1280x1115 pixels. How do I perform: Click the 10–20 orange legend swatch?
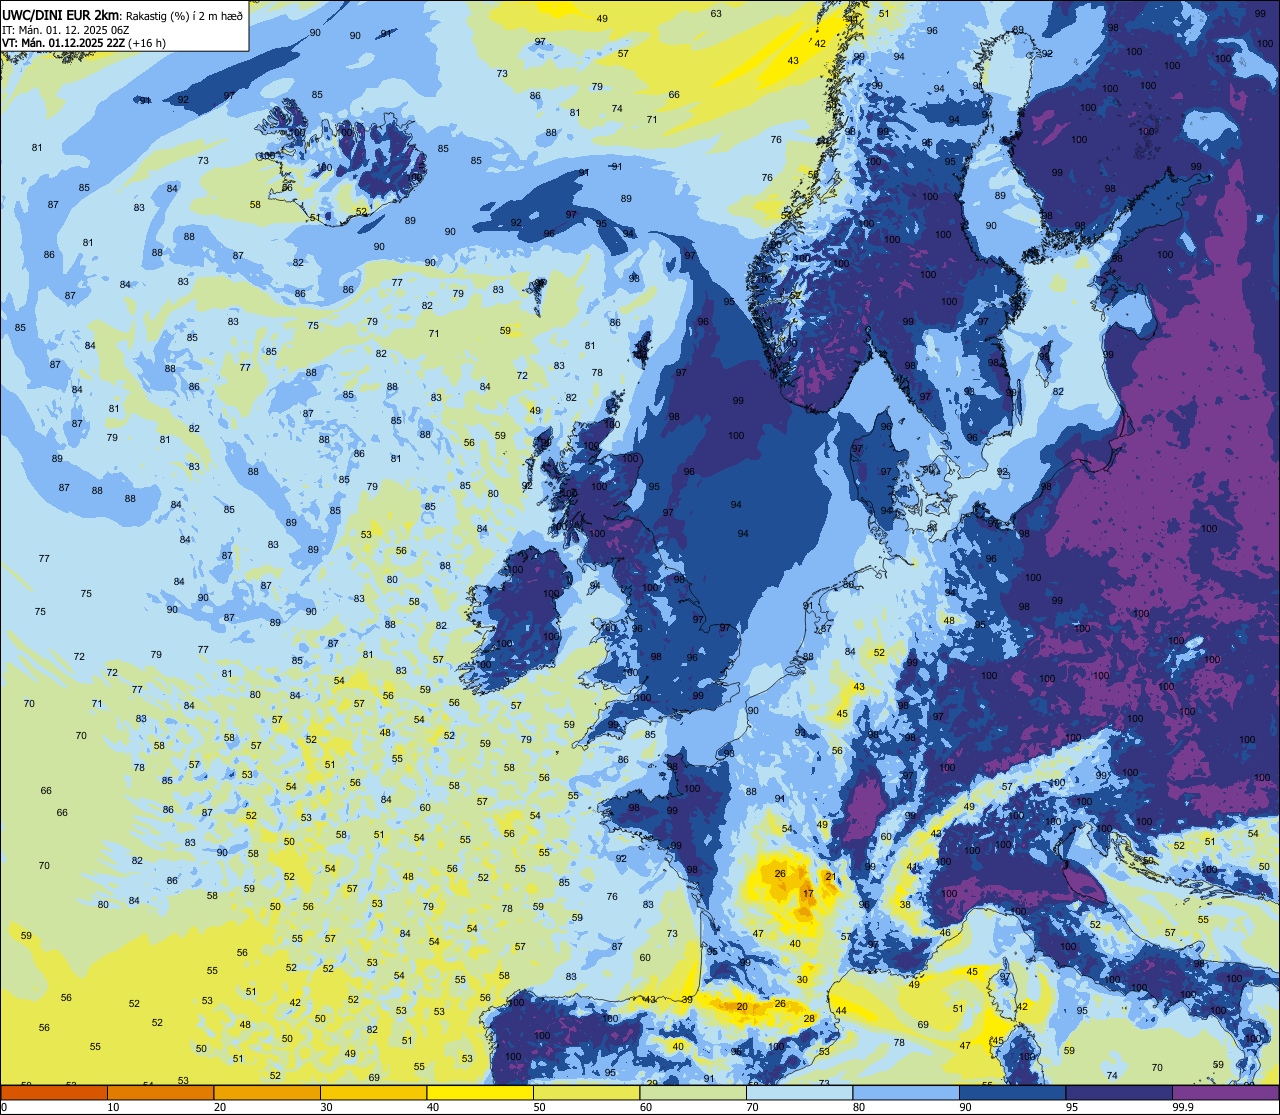[160, 1093]
